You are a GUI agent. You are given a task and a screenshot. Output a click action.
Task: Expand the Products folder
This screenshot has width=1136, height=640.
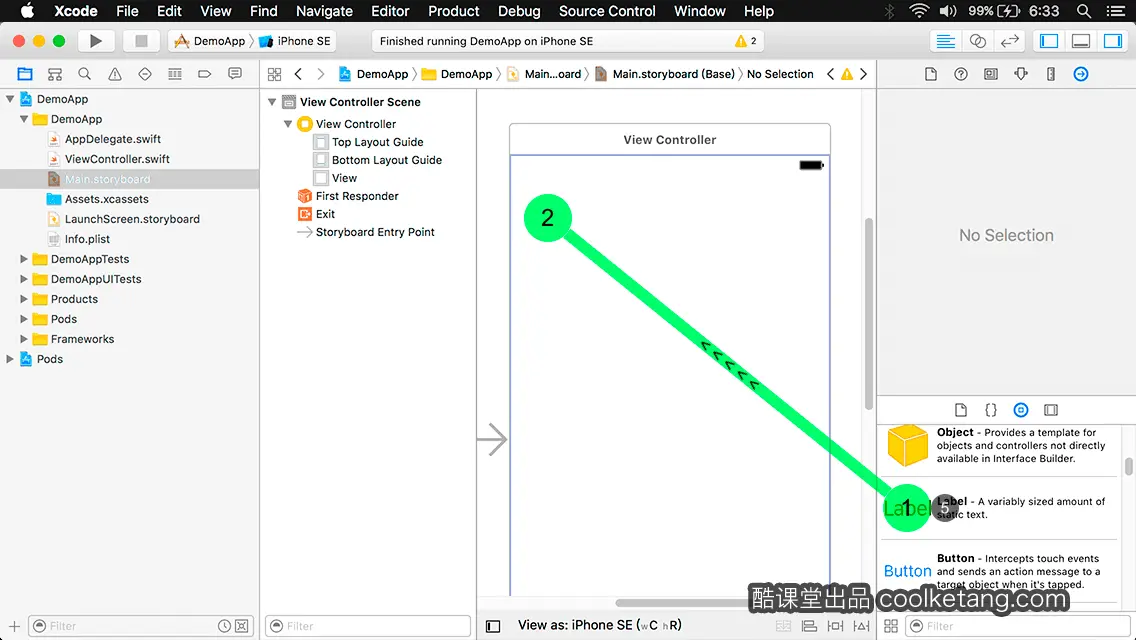[x=24, y=299]
